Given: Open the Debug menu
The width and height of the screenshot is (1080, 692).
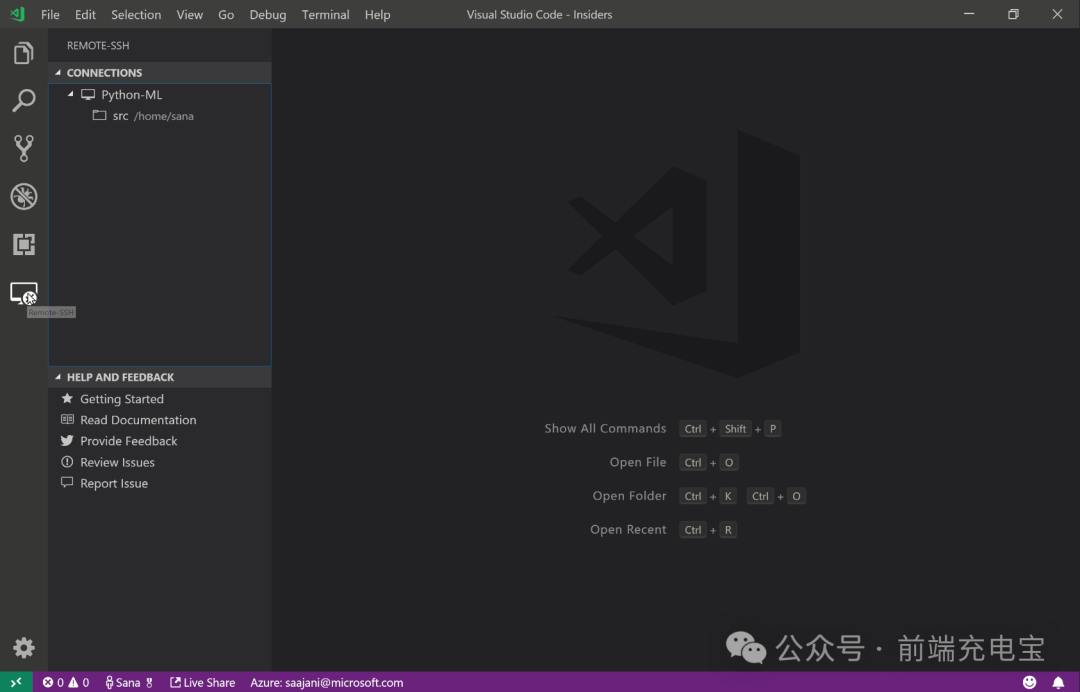Looking at the screenshot, I should [267, 14].
